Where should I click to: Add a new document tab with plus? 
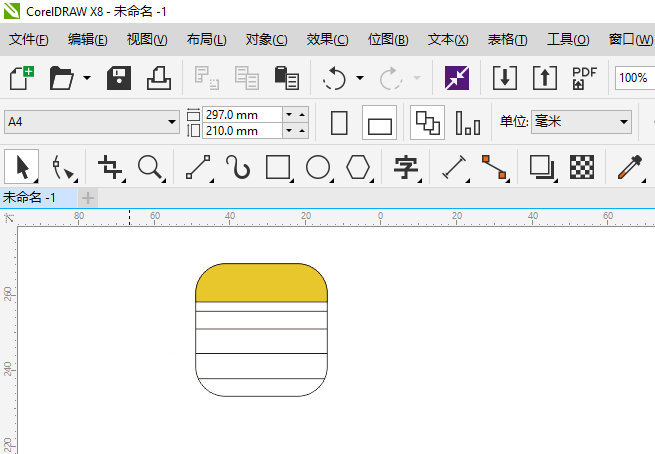pyautogui.click(x=88, y=198)
